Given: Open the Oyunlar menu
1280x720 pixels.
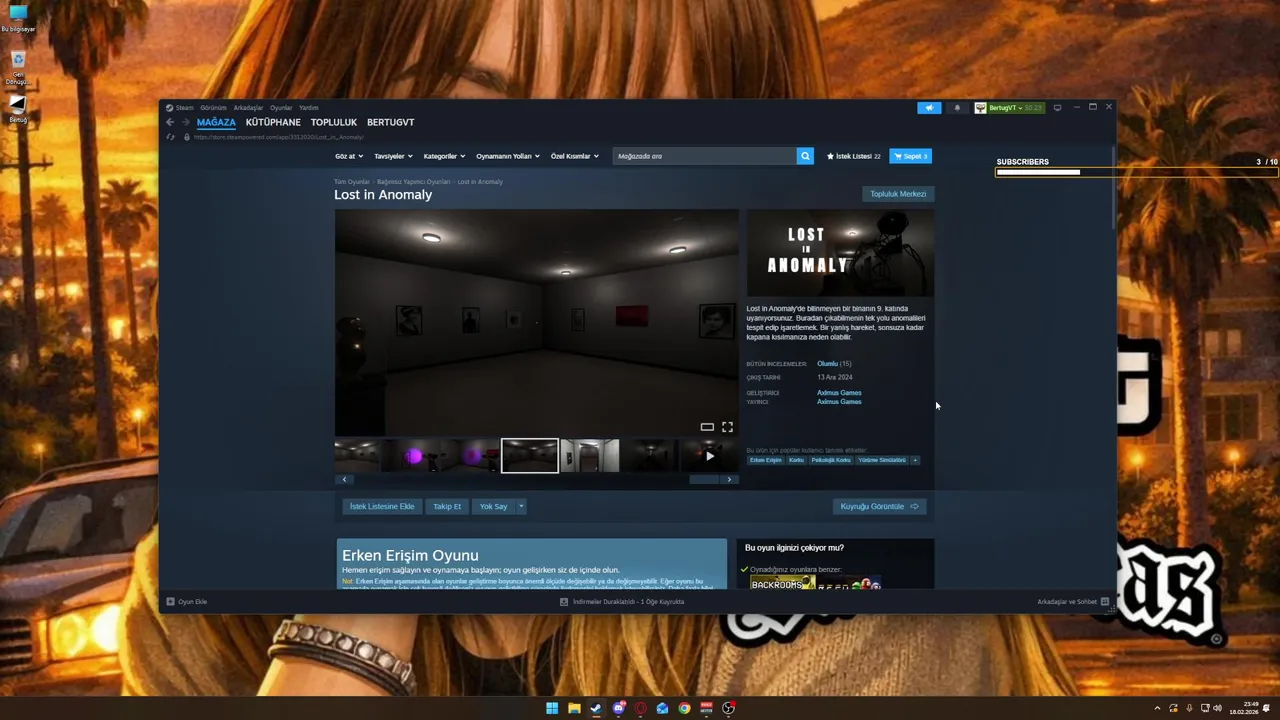Looking at the screenshot, I should point(281,107).
